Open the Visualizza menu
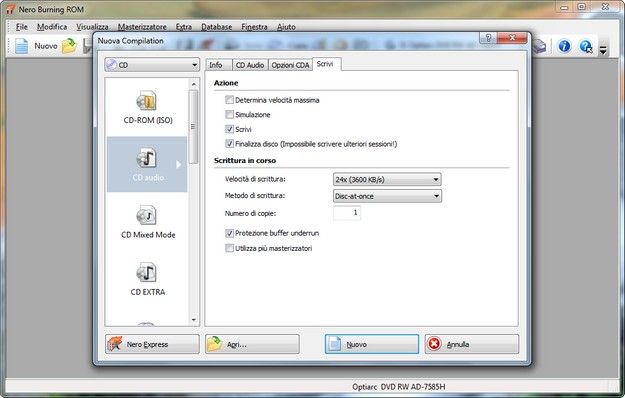Viewport: 625px width, 398px height. click(92, 27)
